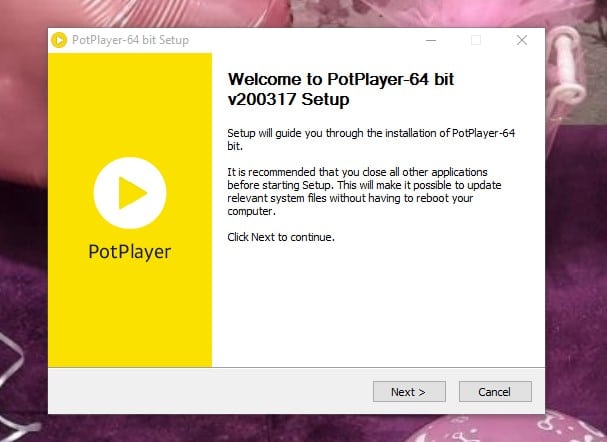Click the 'PotPlayer-64 bit Setup' window title
This screenshot has height=442, width=607.
coord(130,40)
